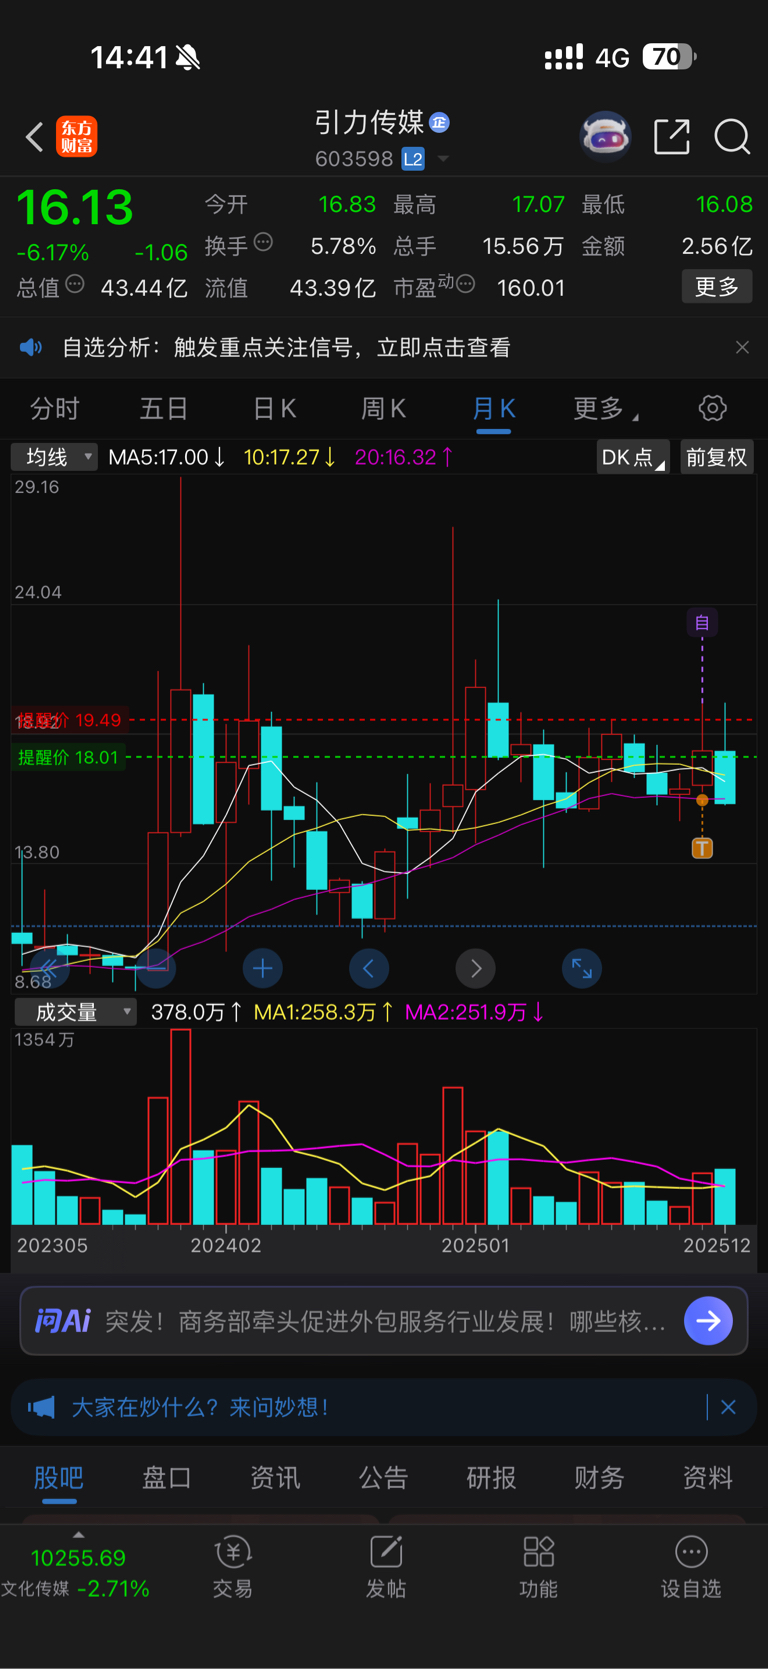This screenshot has width=768, height=1669.
Task: Tap the battery indicator showing 70
Action: coord(669,57)
